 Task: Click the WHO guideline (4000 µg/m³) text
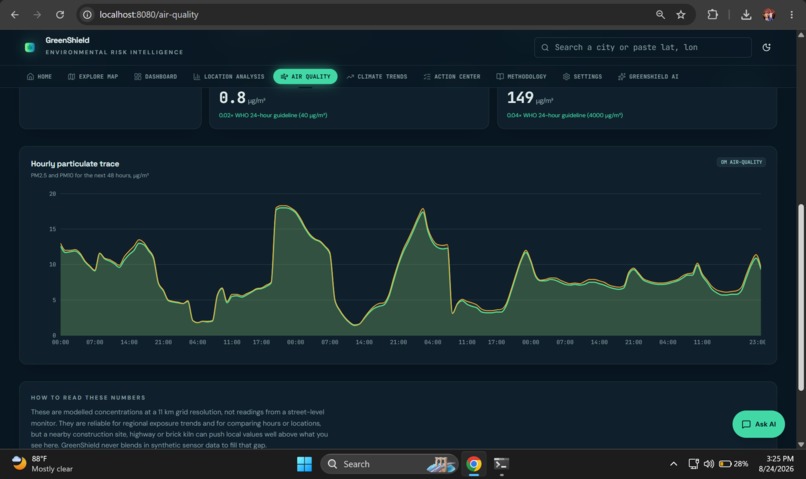pyautogui.click(x=565, y=115)
